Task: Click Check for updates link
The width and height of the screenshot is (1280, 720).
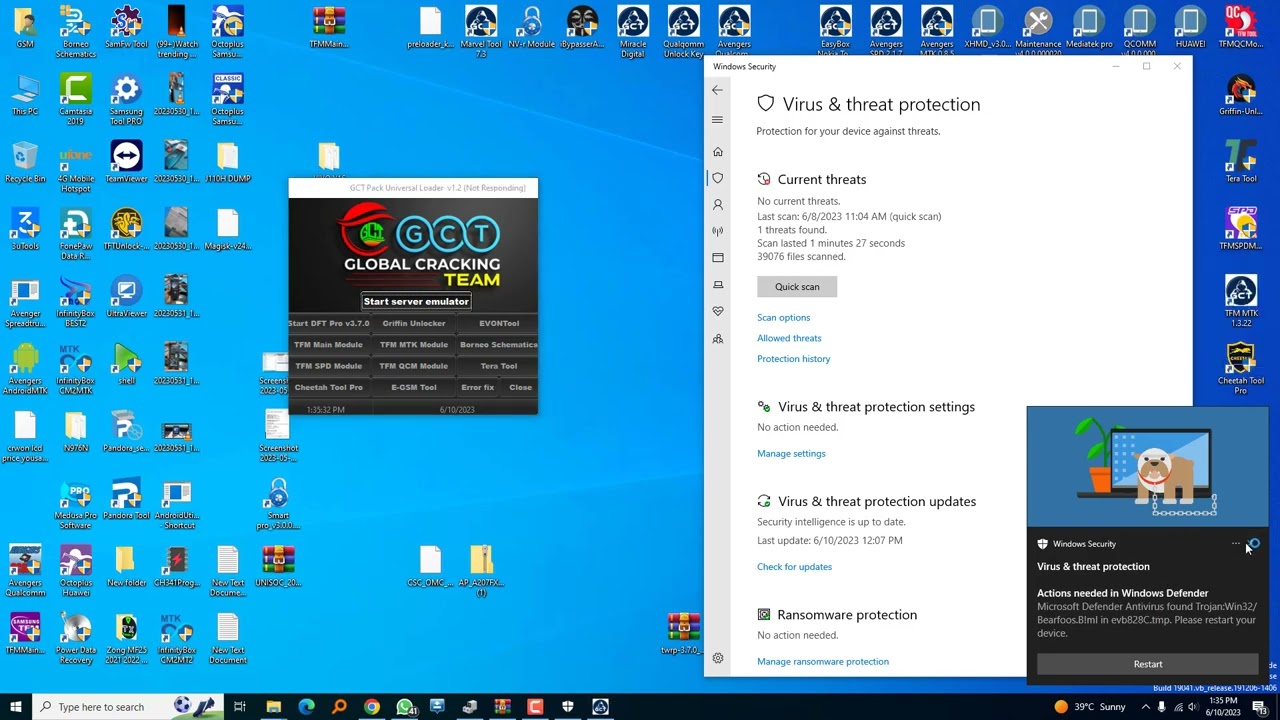Action: click(x=794, y=567)
